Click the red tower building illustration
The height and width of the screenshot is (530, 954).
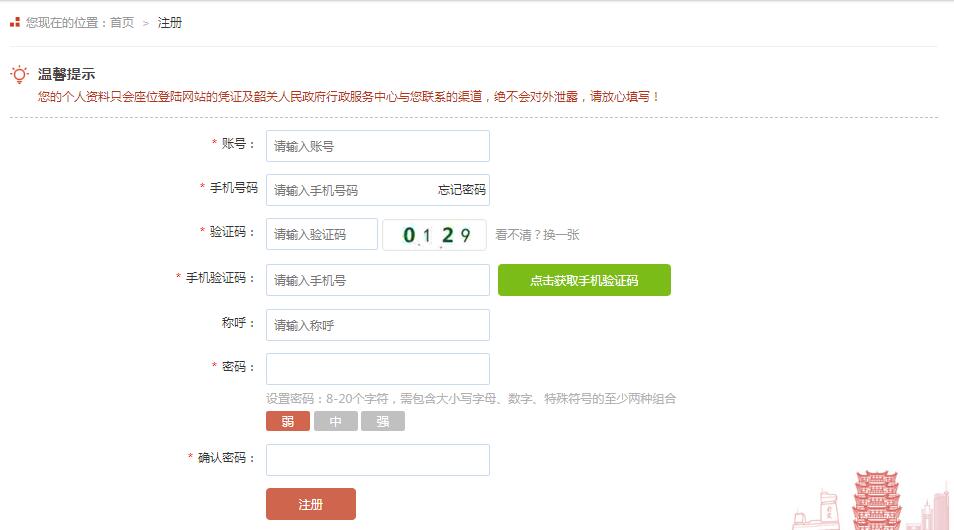pyautogui.click(x=876, y=500)
